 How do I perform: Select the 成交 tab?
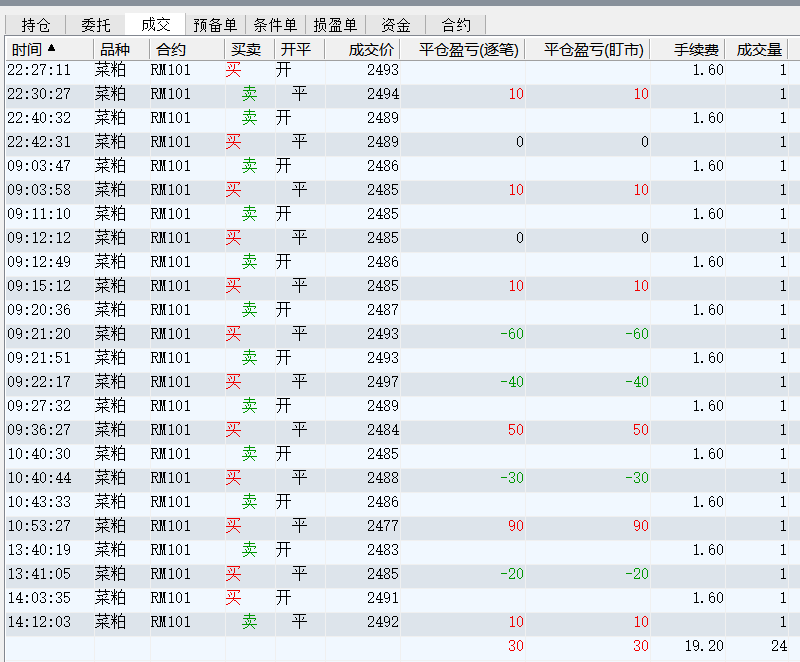pyautogui.click(x=156, y=24)
